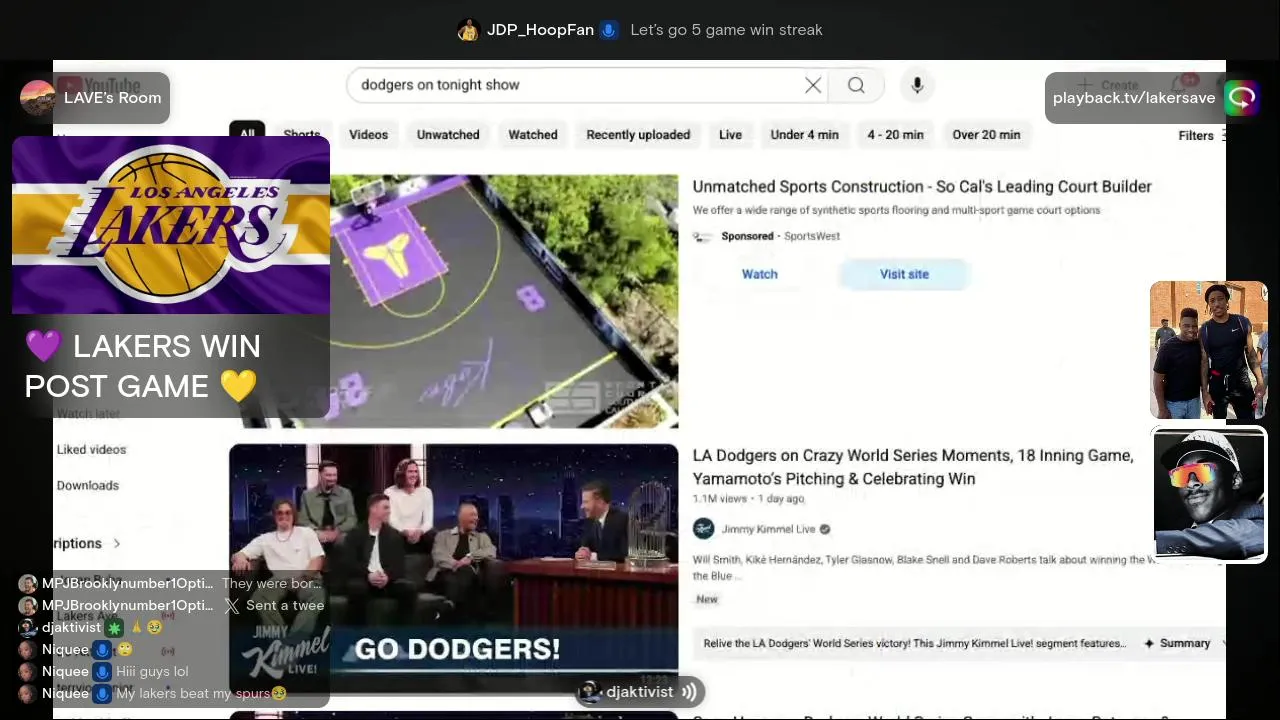This screenshot has height=720, width=1280.
Task: Expand the video Summary section
Action: coord(1185,643)
